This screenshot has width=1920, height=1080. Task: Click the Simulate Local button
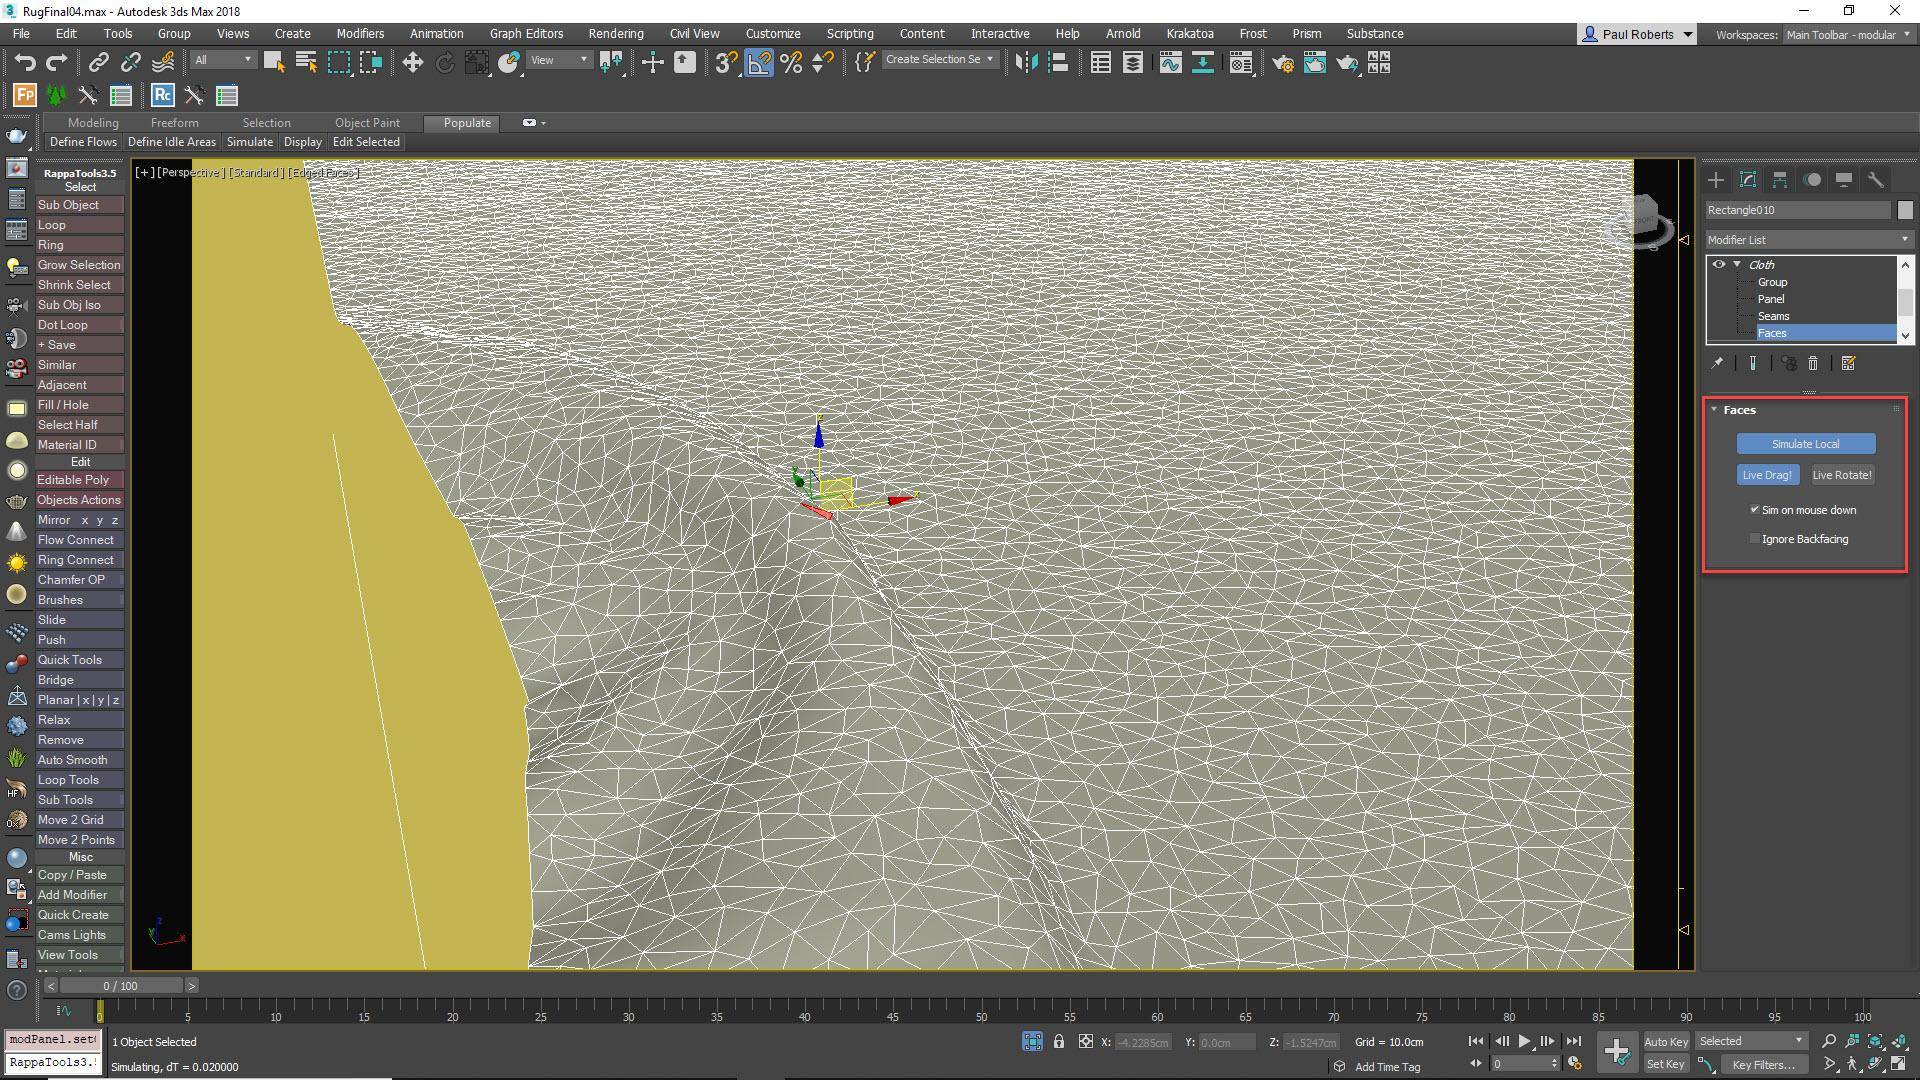pos(1805,444)
